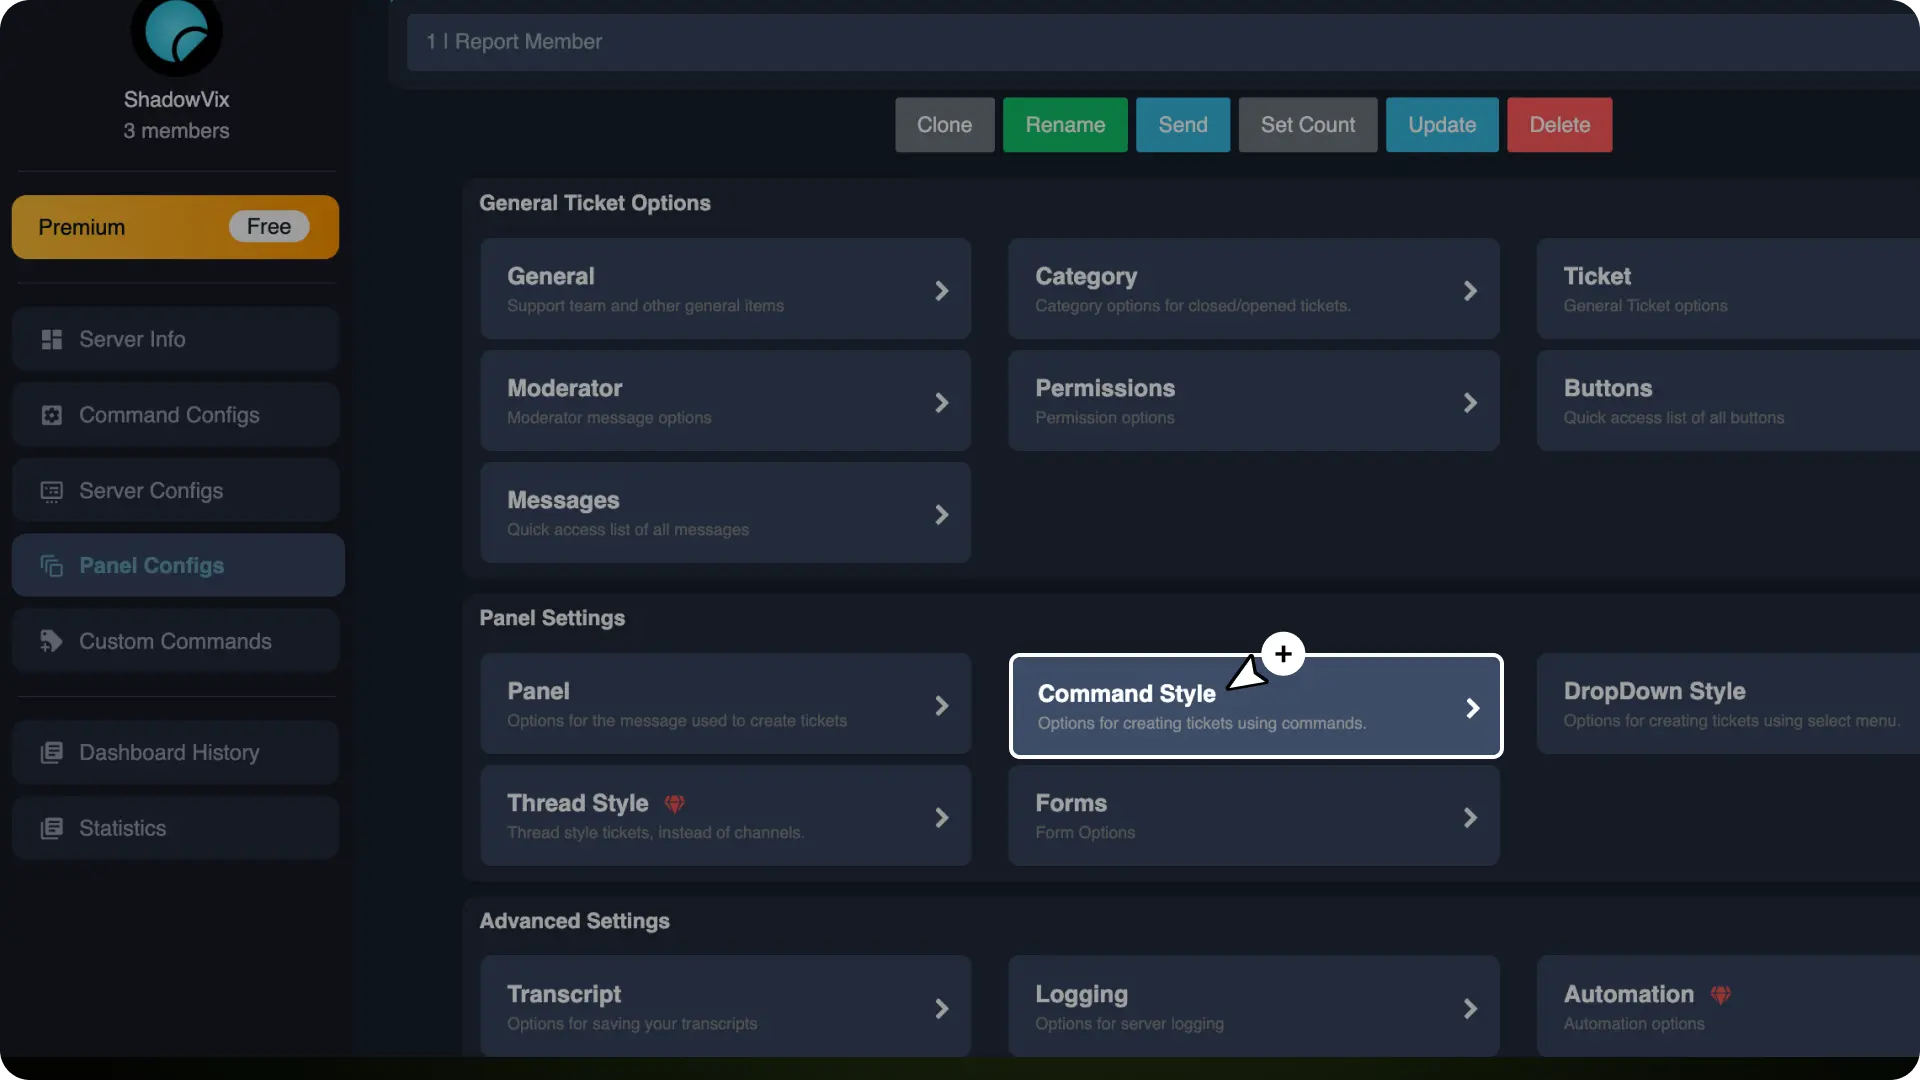Click the Set Count button
Image resolution: width=1920 pixels, height=1080 pixels.
1308,125
